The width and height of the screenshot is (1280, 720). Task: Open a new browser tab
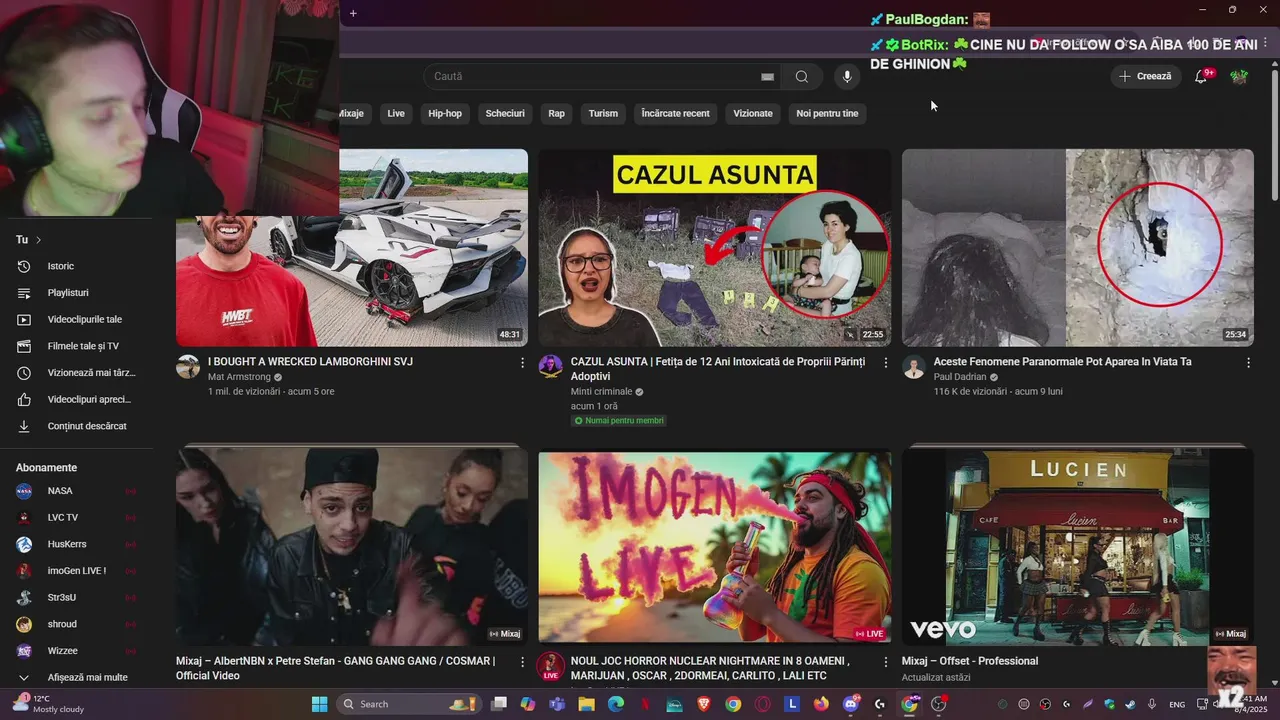click(x=353, y=13)
